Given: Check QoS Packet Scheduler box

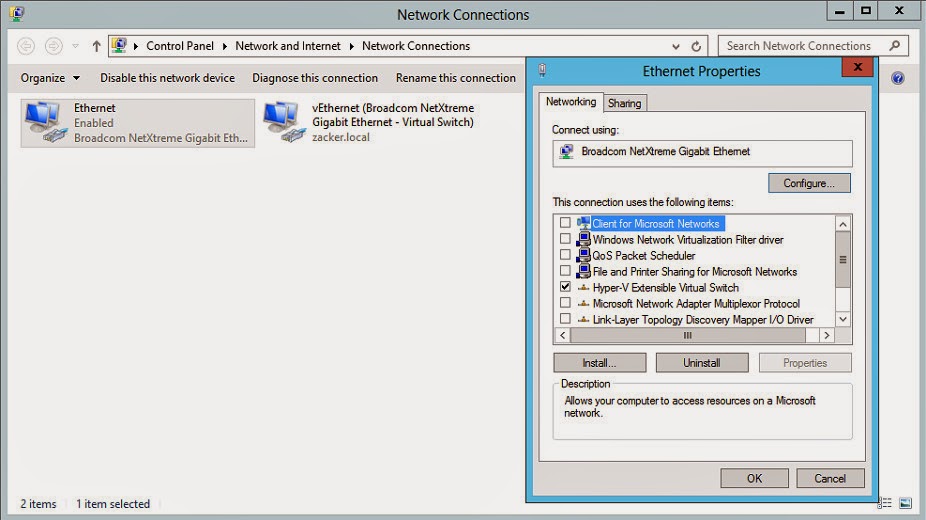Looking at the screenshot, I should point(565,254).
